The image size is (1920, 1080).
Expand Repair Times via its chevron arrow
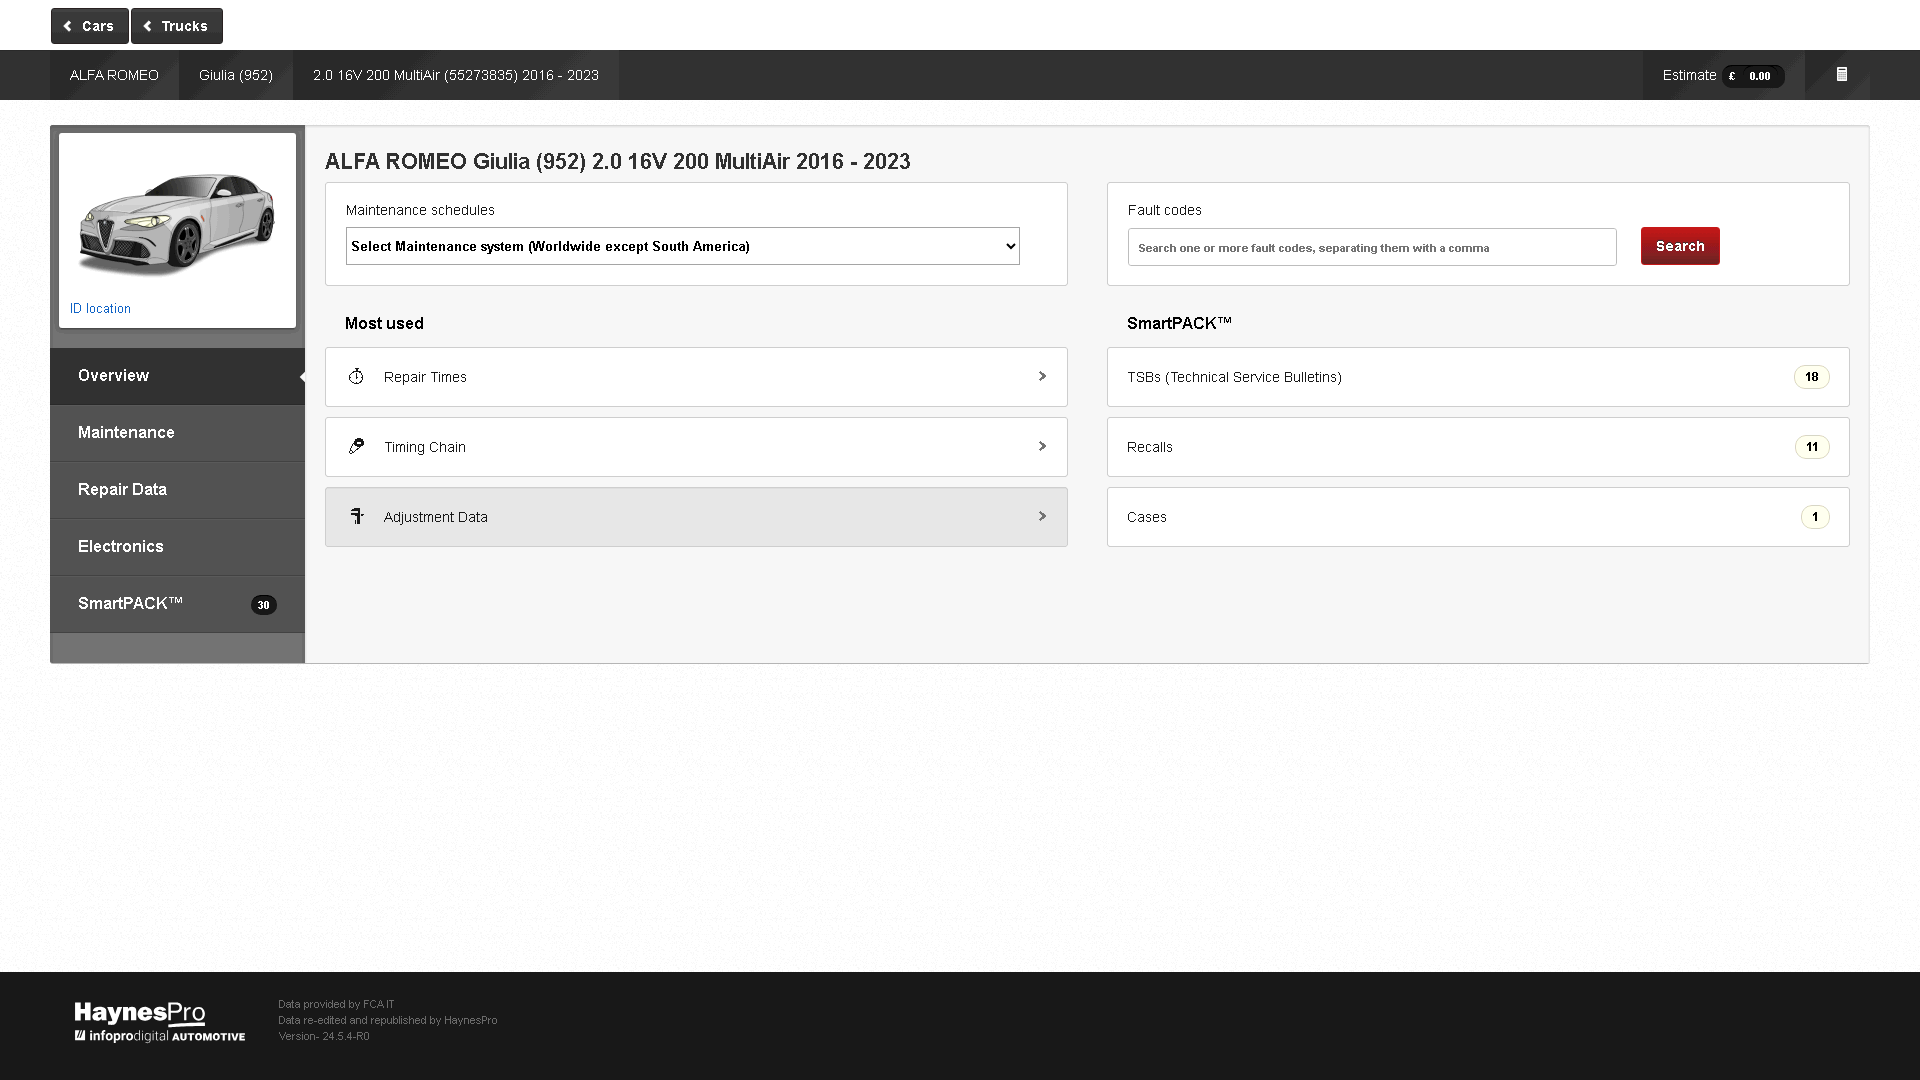[x=1042, y=377]
